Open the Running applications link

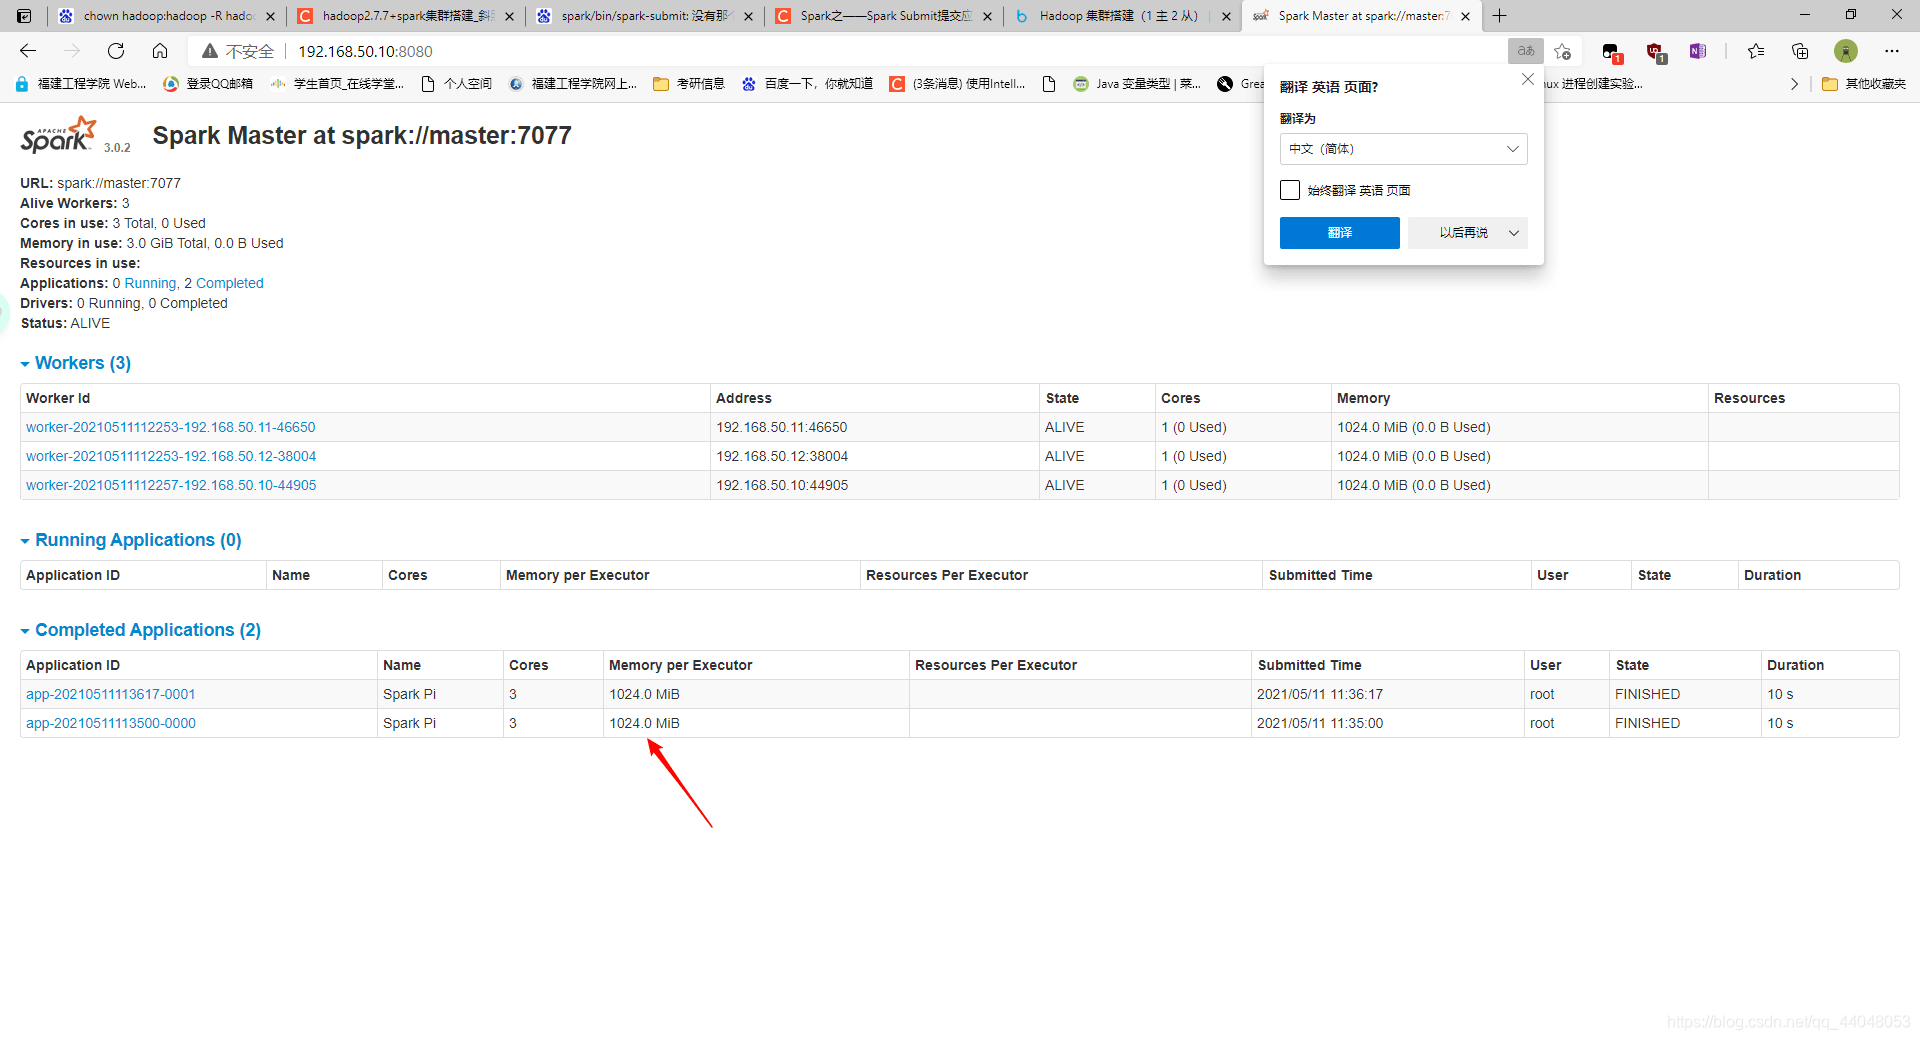(150, 283)
